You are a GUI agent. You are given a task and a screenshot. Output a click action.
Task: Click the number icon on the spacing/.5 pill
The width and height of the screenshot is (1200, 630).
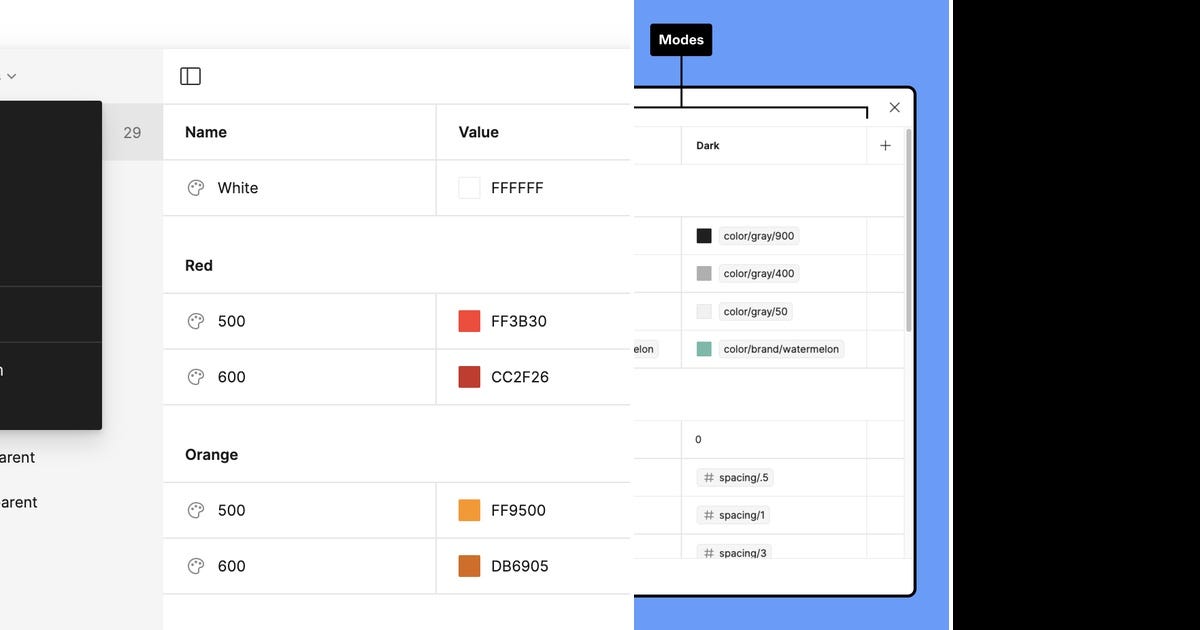point(708,477)
